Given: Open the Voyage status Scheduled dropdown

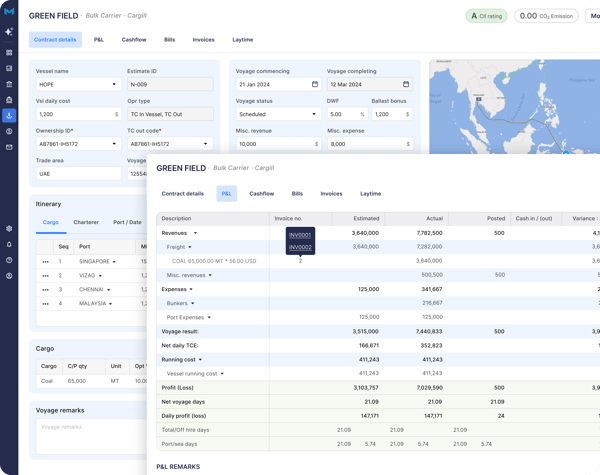Looking at the screenshot, I should tap(278, 114).
